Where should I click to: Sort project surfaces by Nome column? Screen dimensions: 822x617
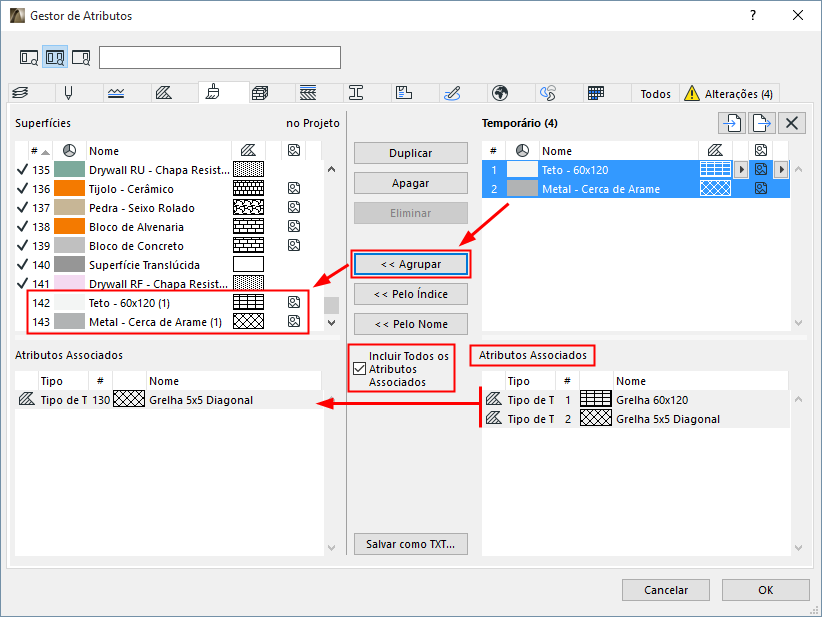[159, 151]
